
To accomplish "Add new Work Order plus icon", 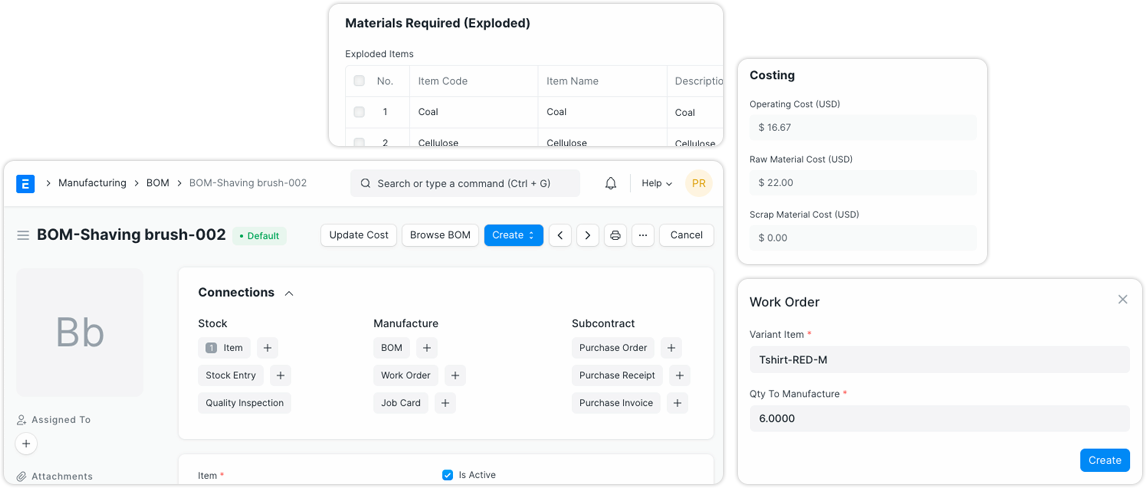I will 455,375.
